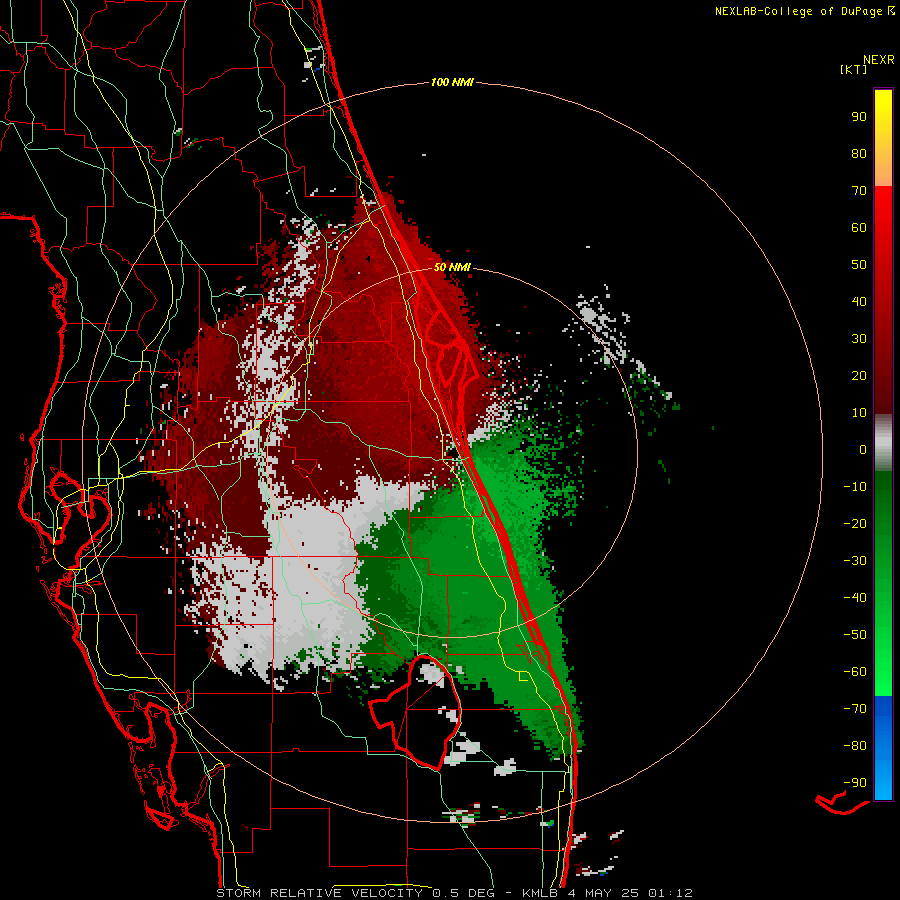Image resolution: width=900 pixels, height=900 pixels.
Task: Click the blue bottom segment of the color bar
Action: (x=883, y=748)
